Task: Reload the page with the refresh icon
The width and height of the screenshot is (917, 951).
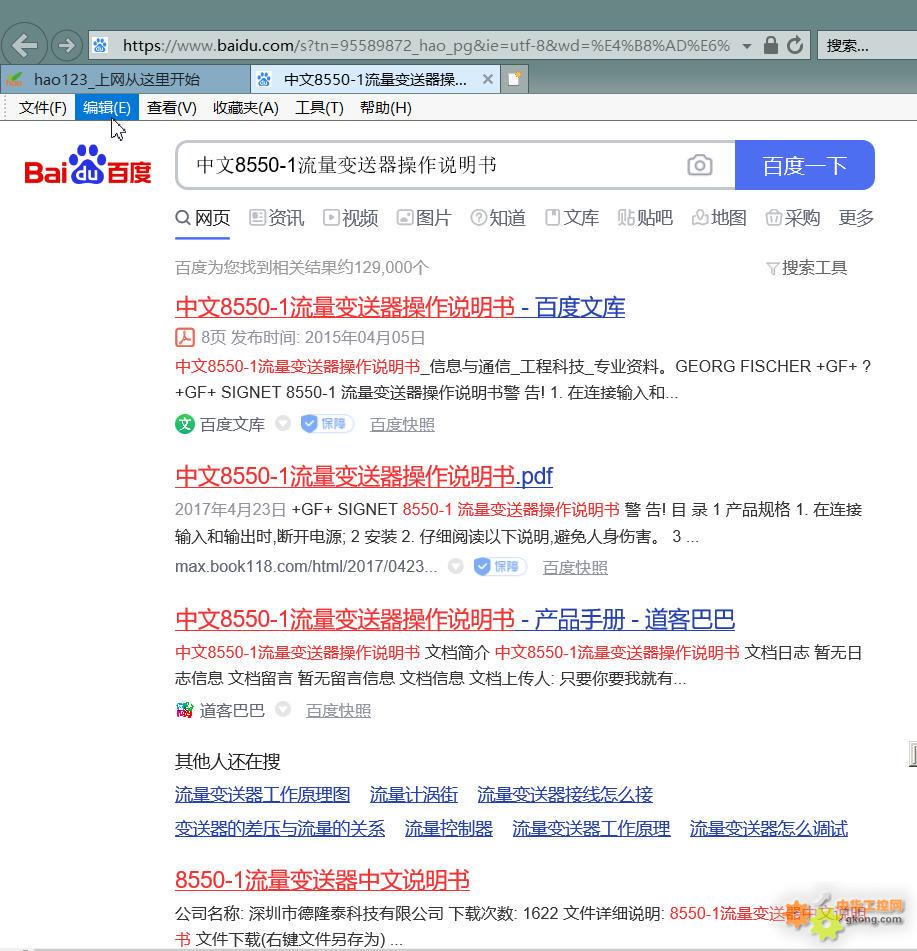Action: click(794, 45)
